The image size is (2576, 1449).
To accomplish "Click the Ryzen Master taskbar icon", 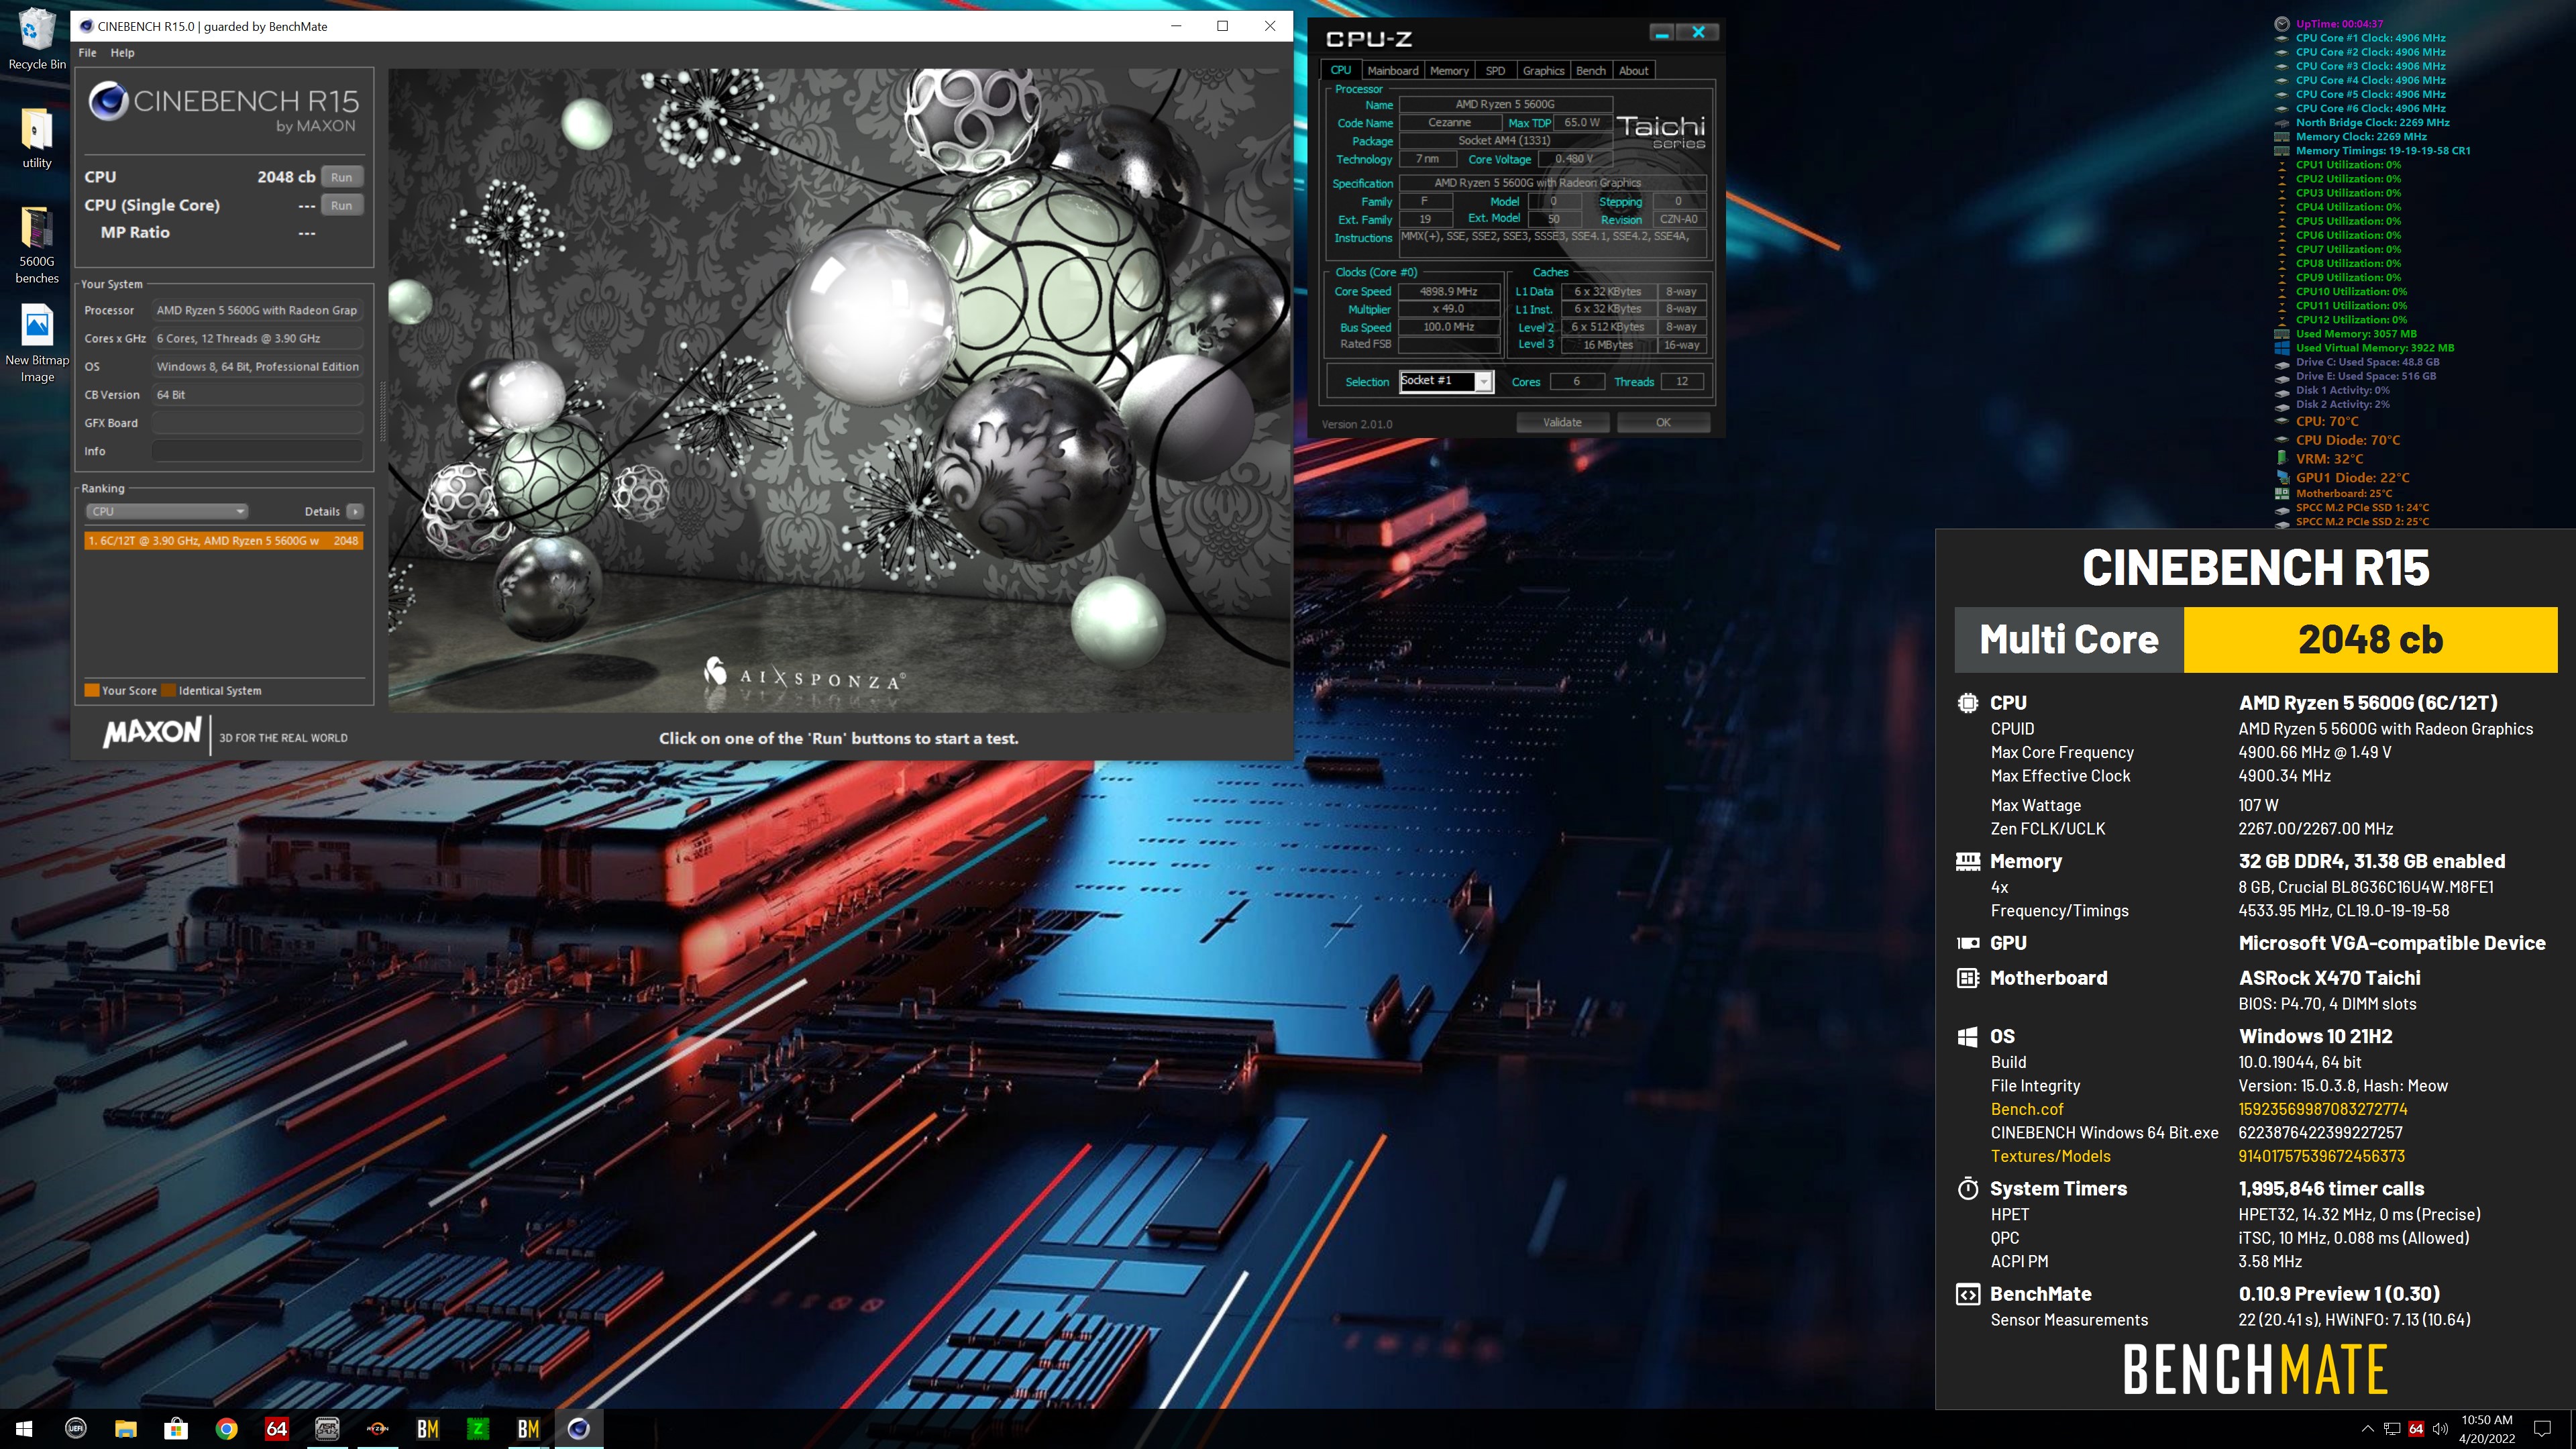I will coord(378,1428).
